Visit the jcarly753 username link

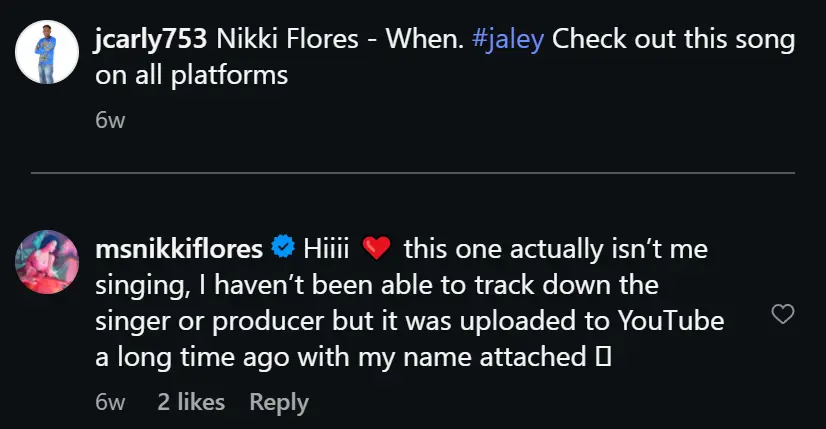point(151,40)
